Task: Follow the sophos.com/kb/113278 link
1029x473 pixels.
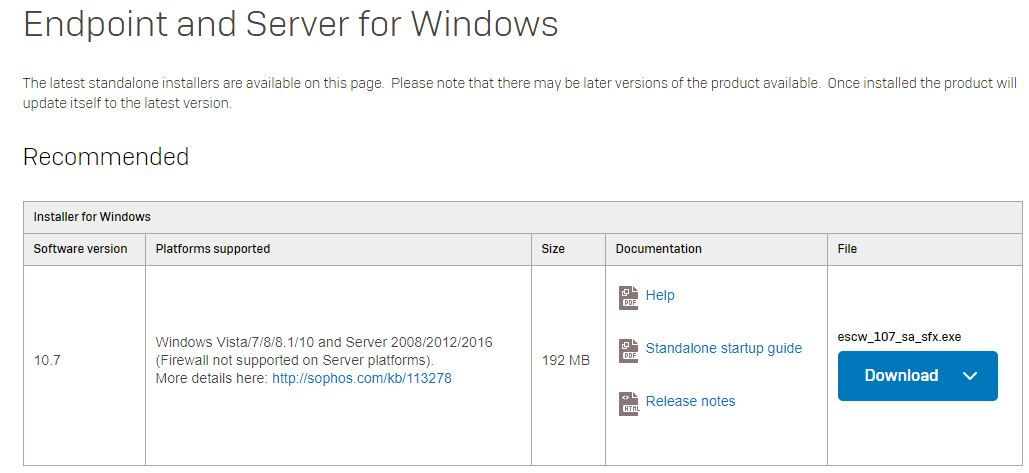Action: coord(362,378)
